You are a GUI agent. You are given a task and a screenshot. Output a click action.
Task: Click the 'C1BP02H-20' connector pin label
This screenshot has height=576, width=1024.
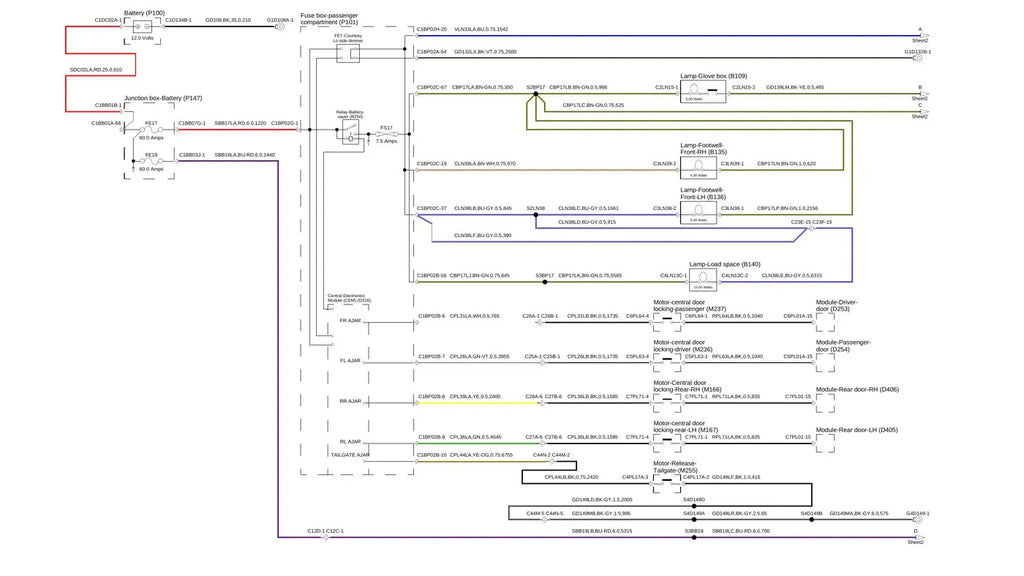432,29
